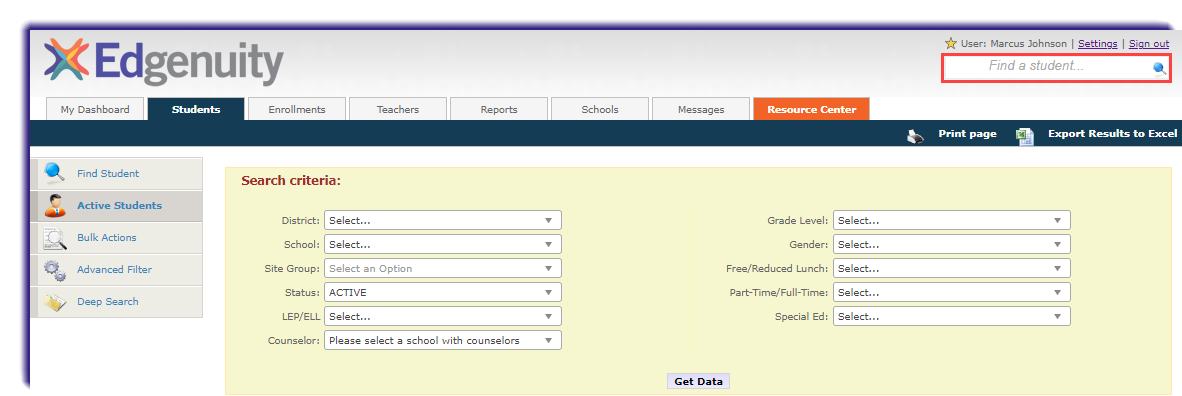This screenshot has width=1182, height=396.
Task: Open the District dropdown
Action: coord(442,220)
